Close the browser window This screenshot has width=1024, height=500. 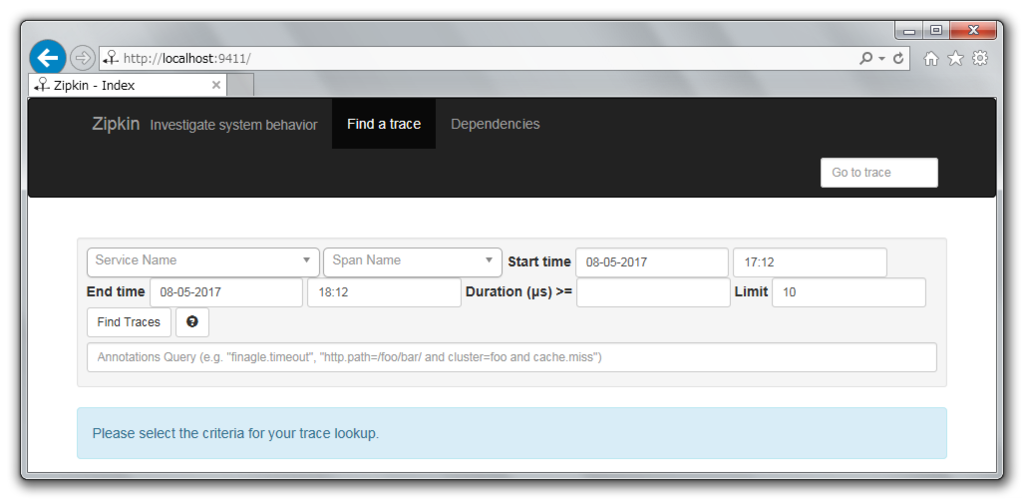[973, 30]
